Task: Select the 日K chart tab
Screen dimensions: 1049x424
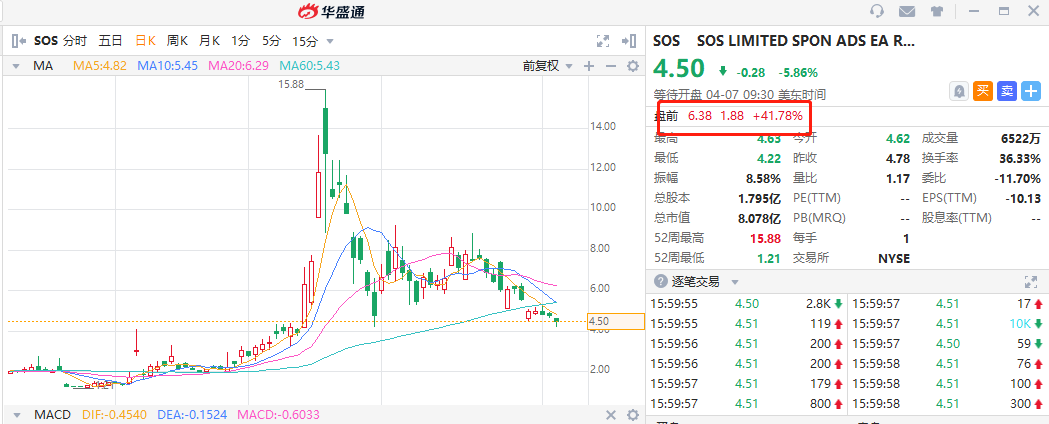Action: [145, 41]
